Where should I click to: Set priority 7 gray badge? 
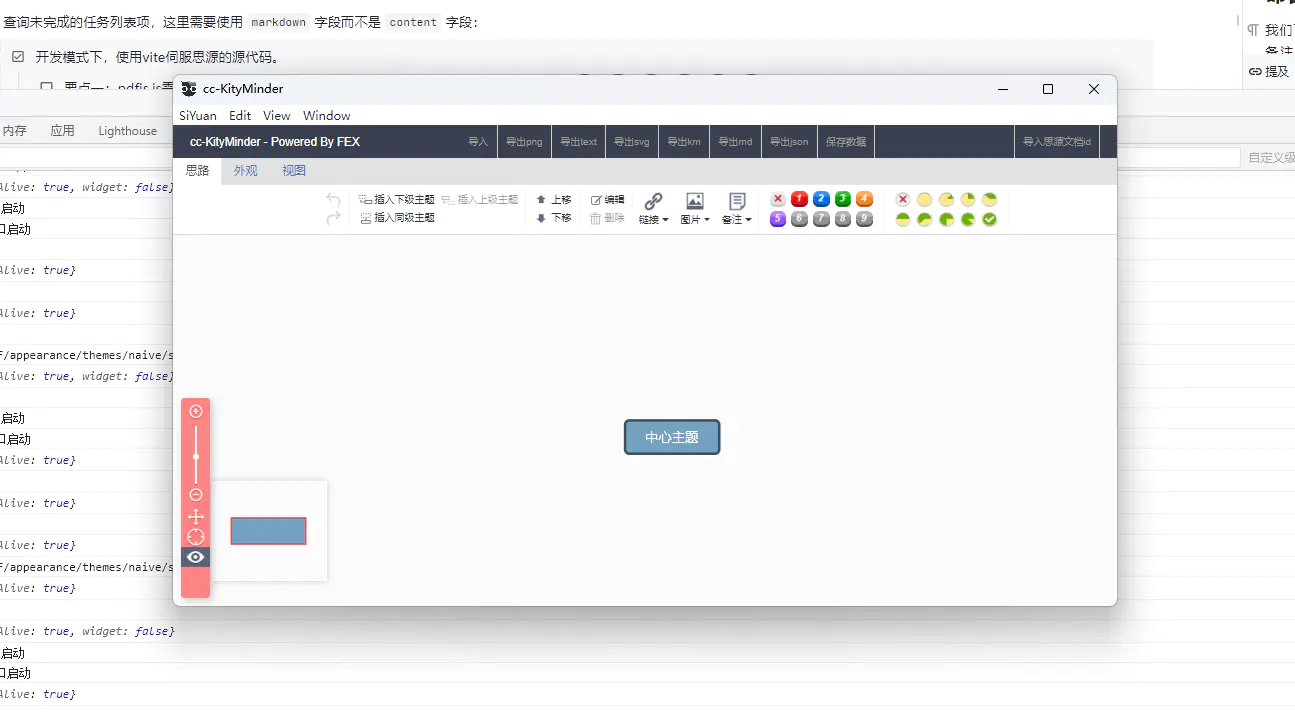(821, 219)
